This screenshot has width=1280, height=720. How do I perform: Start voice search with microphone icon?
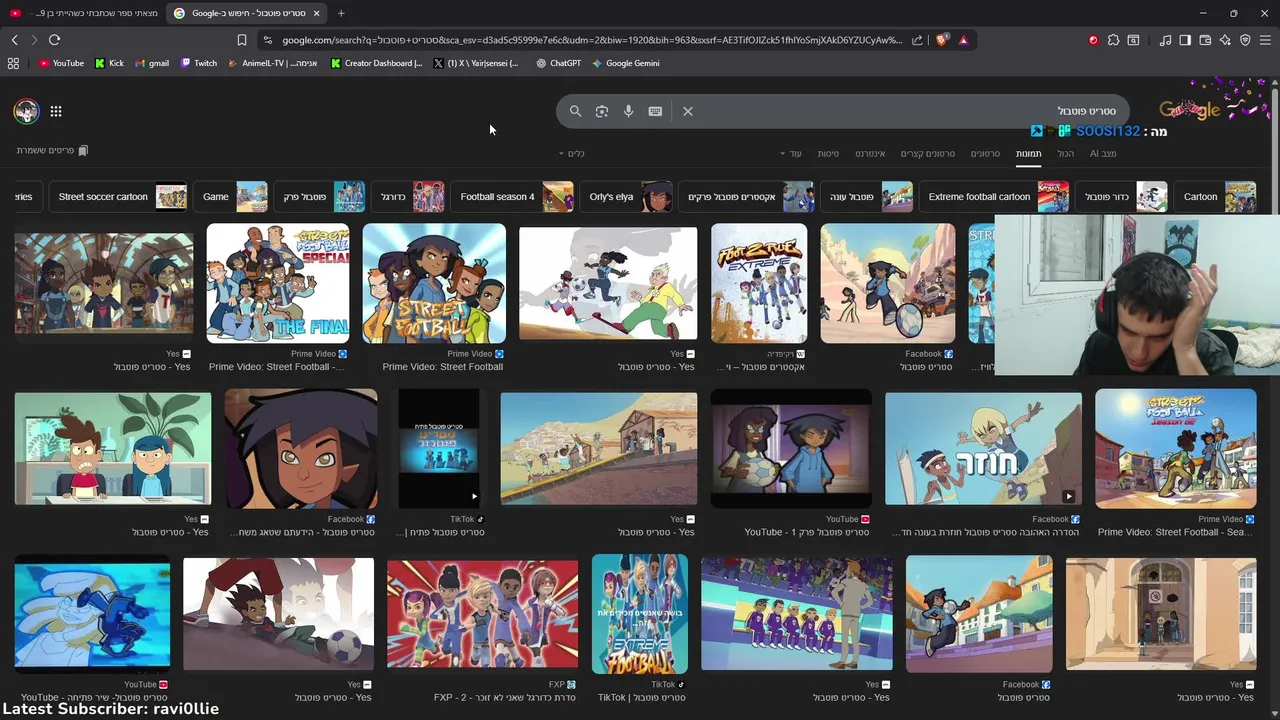pyautogui.click(x=628, y=111)
